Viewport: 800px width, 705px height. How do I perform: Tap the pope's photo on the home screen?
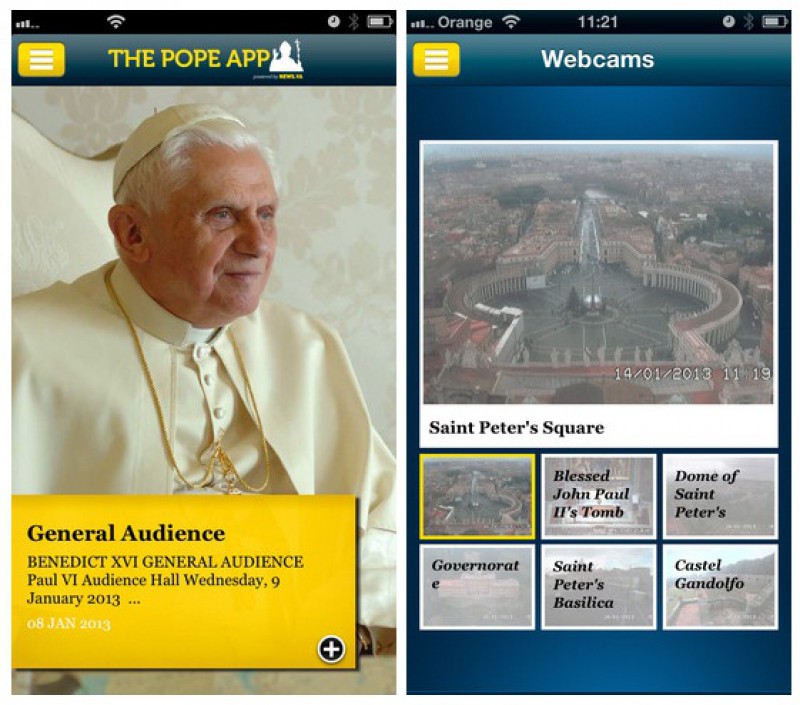204,291
